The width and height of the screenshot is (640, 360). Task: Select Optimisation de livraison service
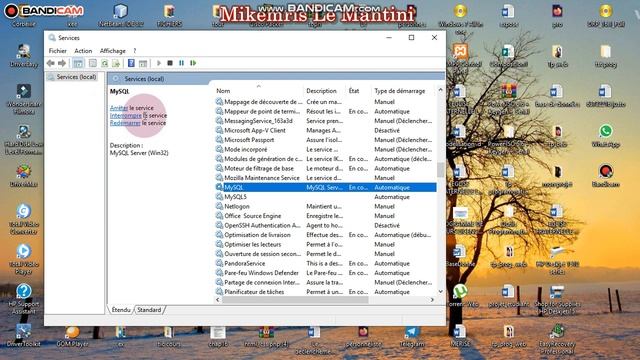[325, 235]
